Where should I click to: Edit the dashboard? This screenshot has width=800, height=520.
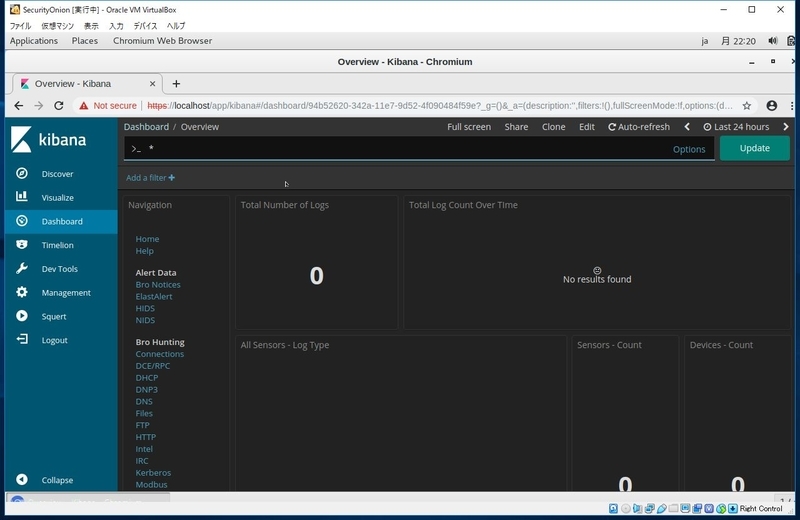(x=587, y=127)
